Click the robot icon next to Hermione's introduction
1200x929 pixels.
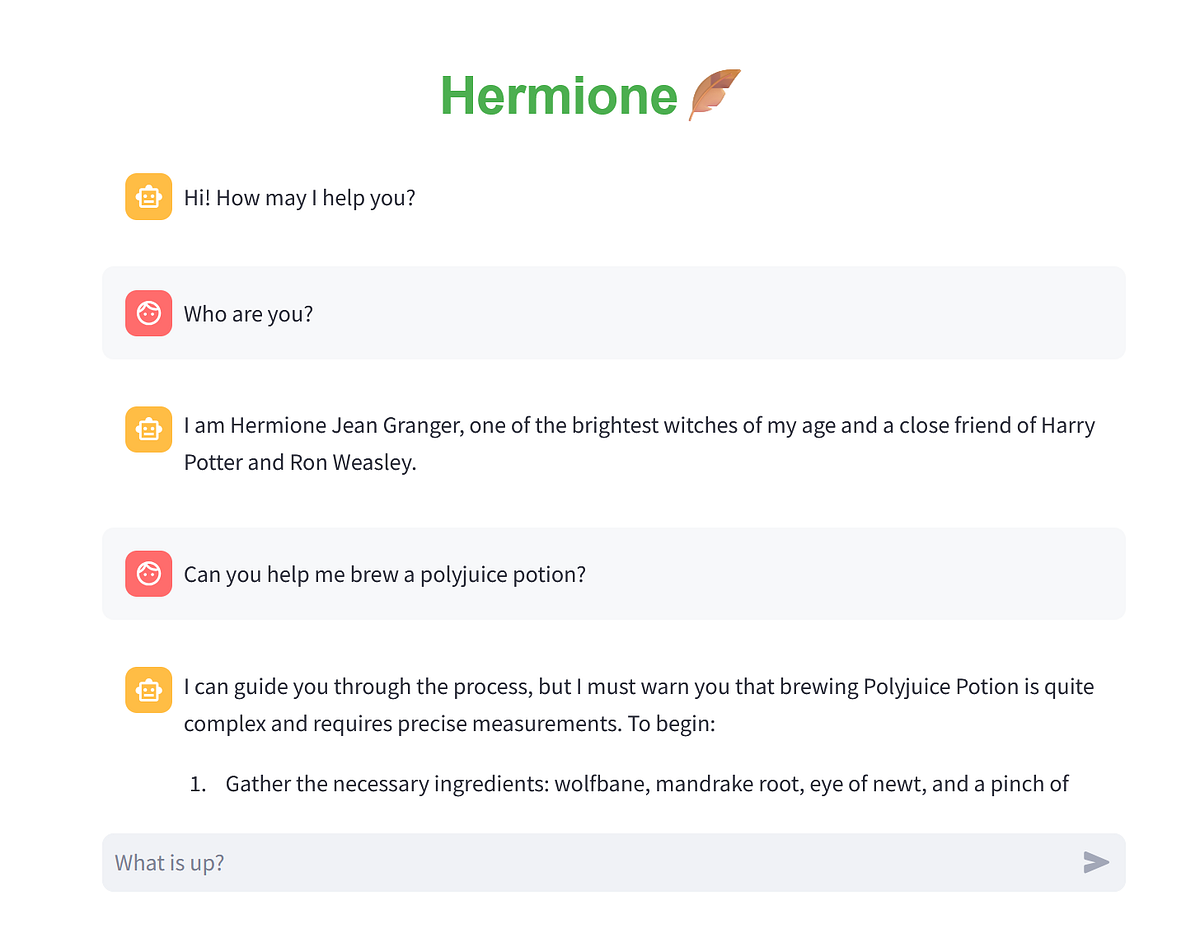(148, 429)
